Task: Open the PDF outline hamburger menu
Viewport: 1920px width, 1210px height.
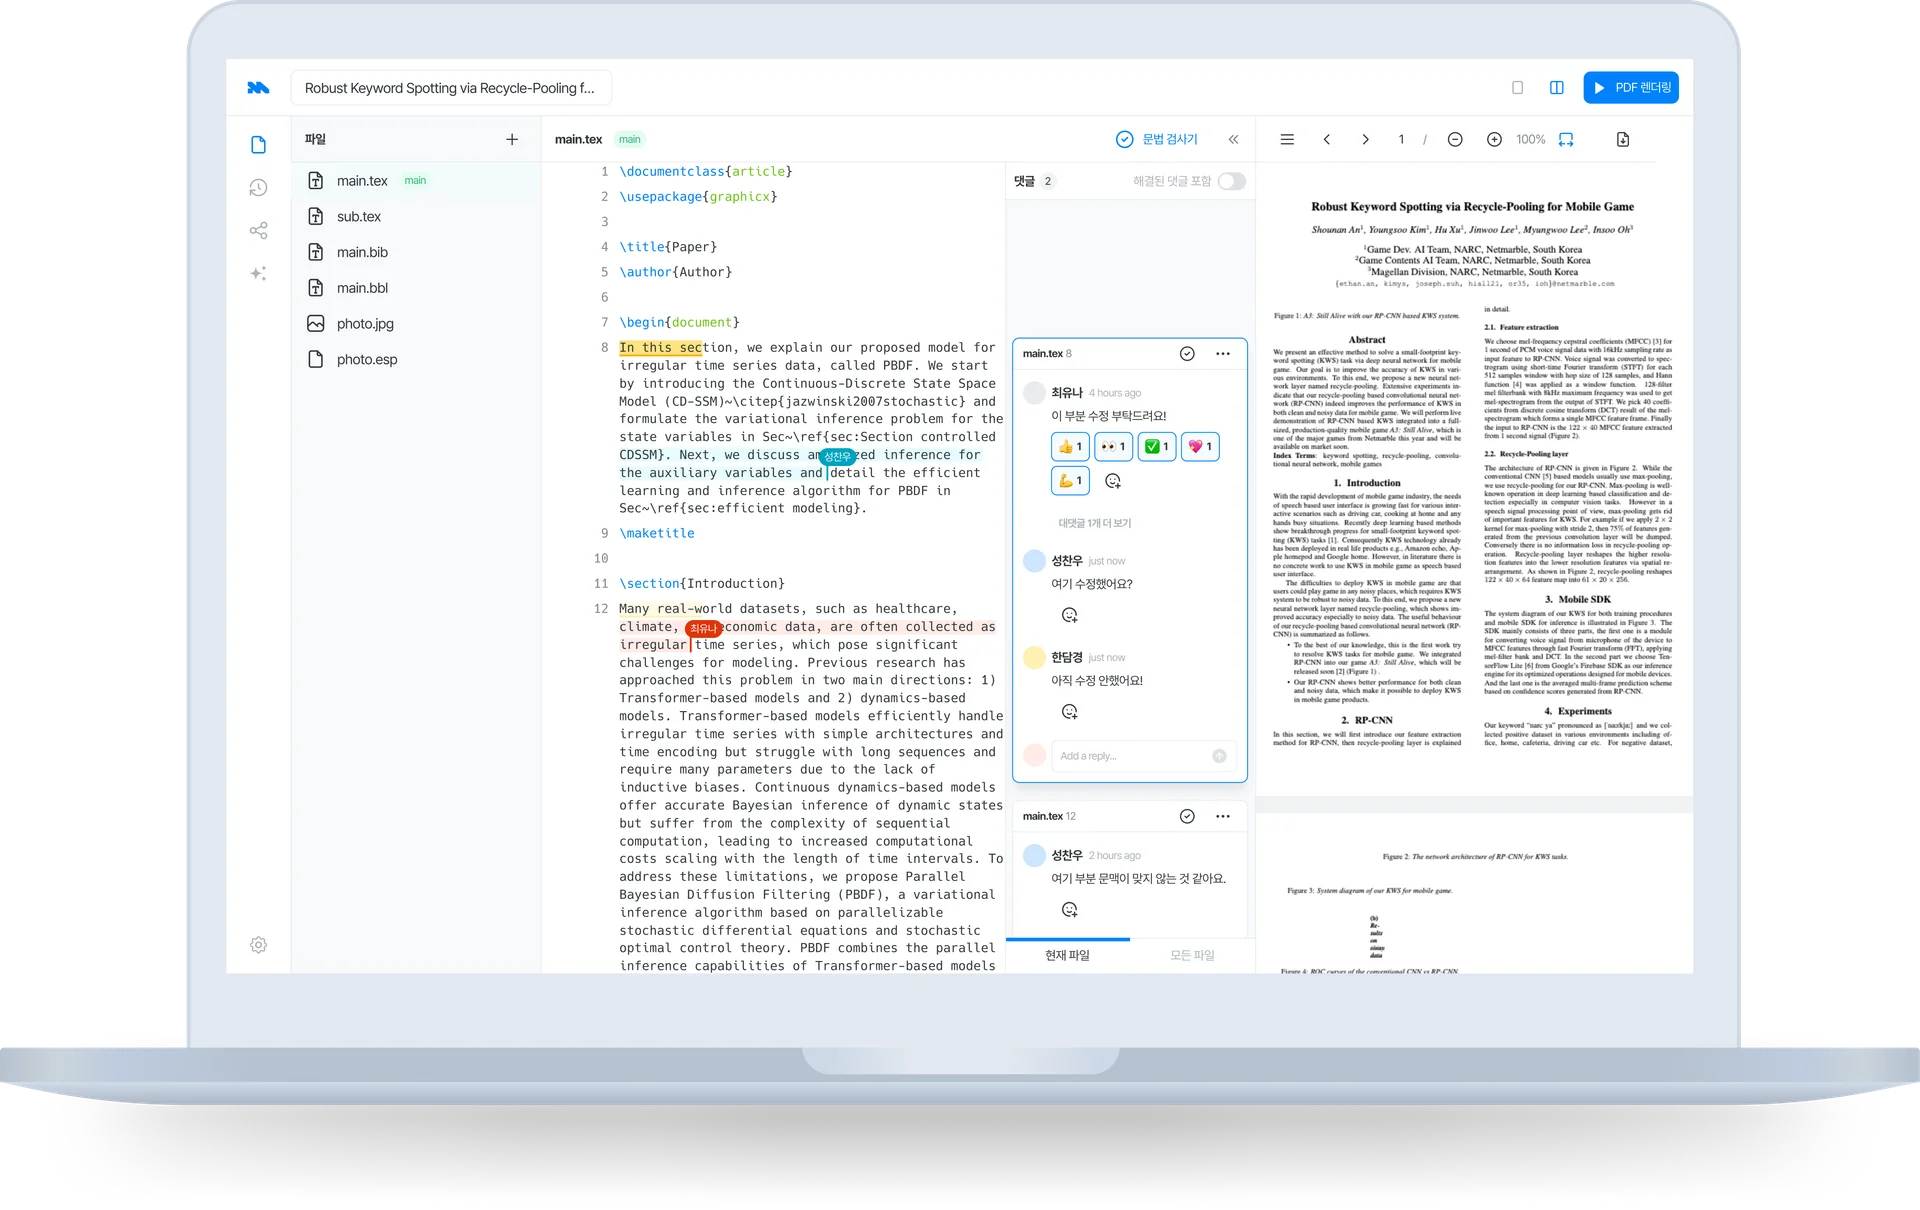Action: [x=1287, y=140]
